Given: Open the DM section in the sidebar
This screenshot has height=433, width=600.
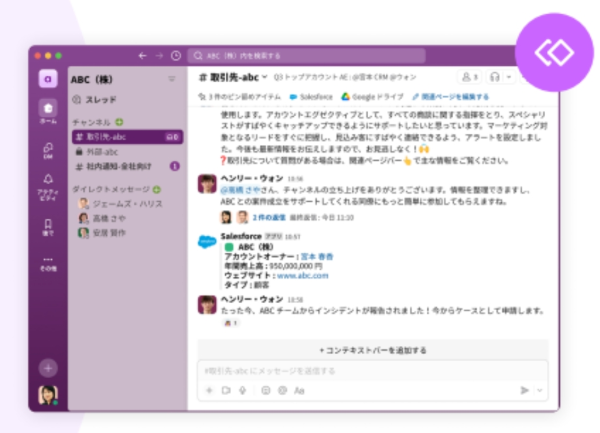Looking at the screenshot, I should click(x=48, y=150).
